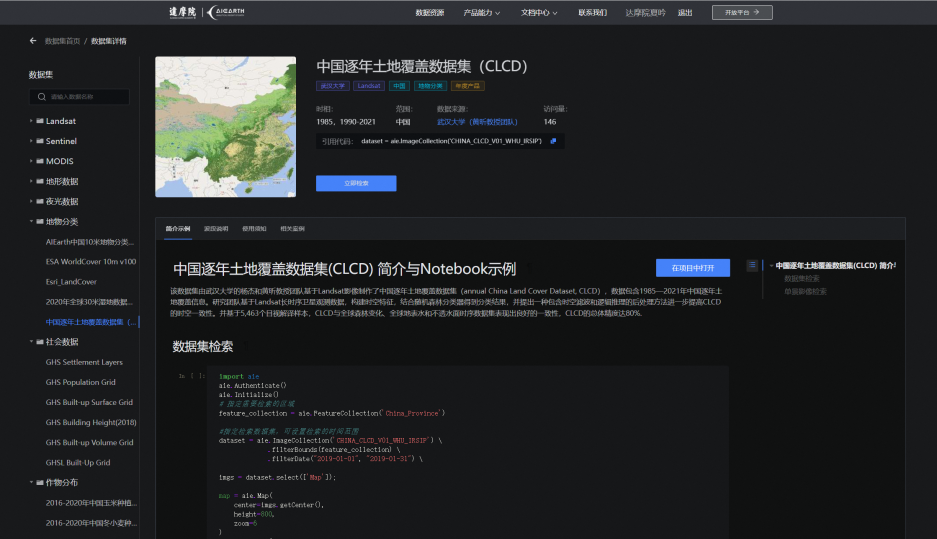Expand the Landsat tree arrow
937x539 pixels.
31,121
